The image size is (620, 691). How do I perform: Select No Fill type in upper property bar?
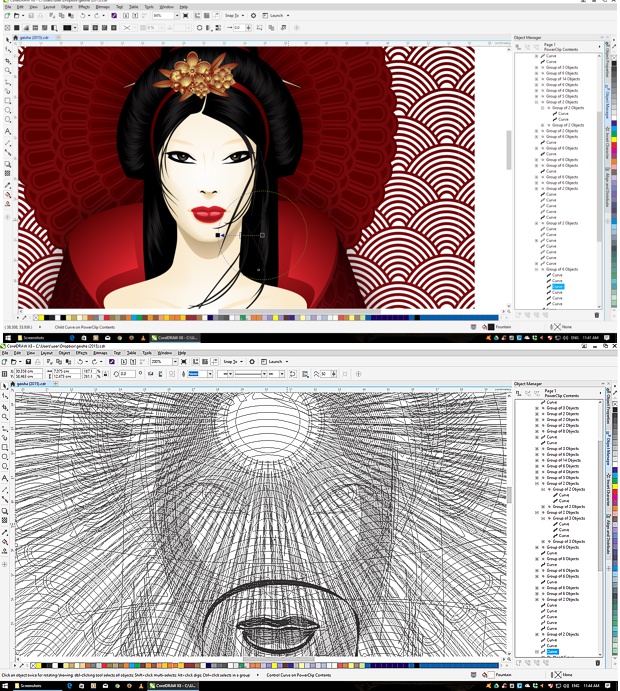pyautogui.click(x=7, y=28)
